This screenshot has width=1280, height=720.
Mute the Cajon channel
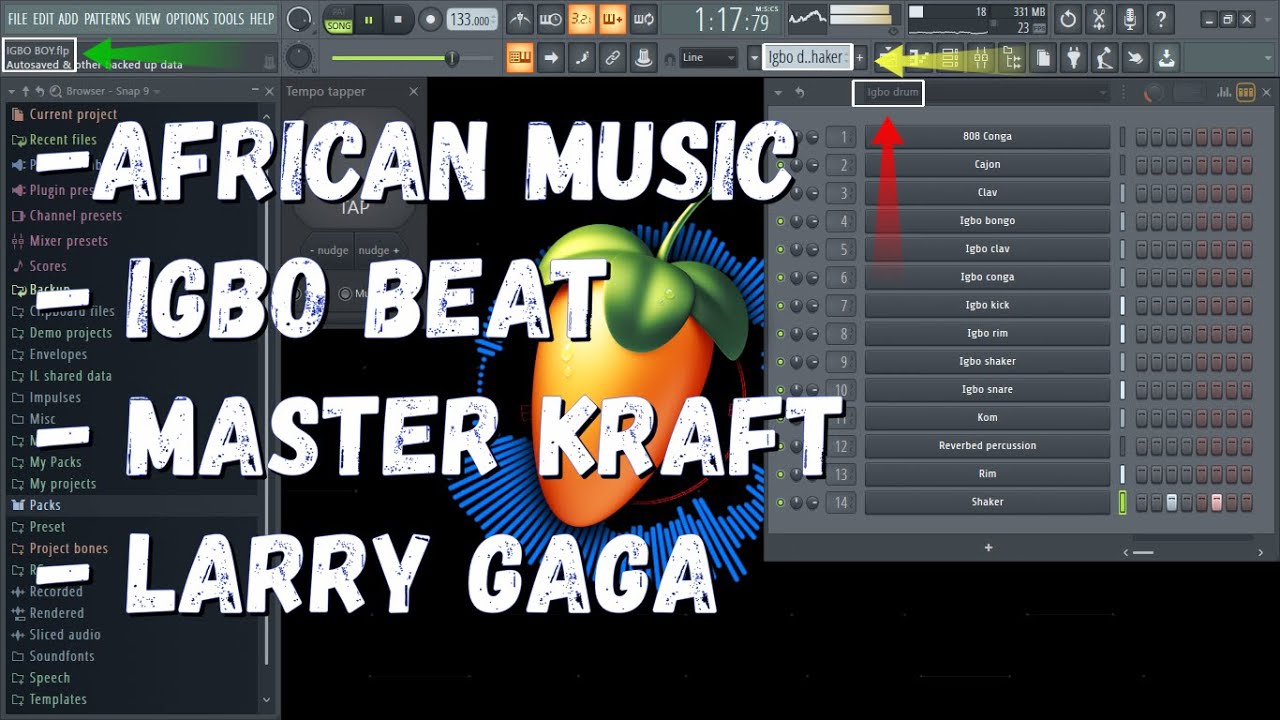tap(780, 165)
